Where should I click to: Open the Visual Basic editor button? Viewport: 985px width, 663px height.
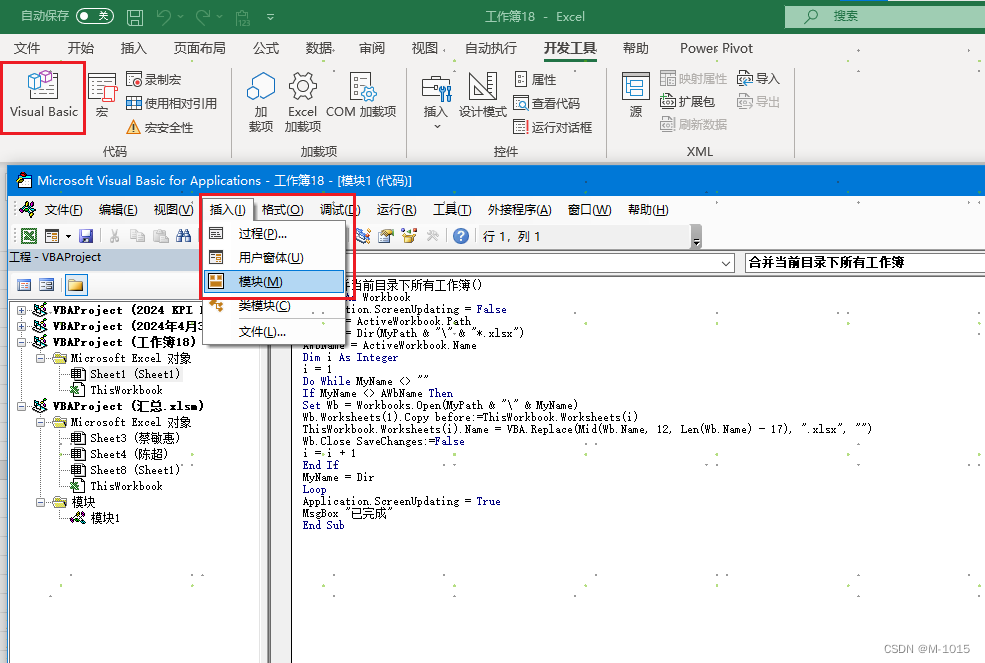pos(43,96)
